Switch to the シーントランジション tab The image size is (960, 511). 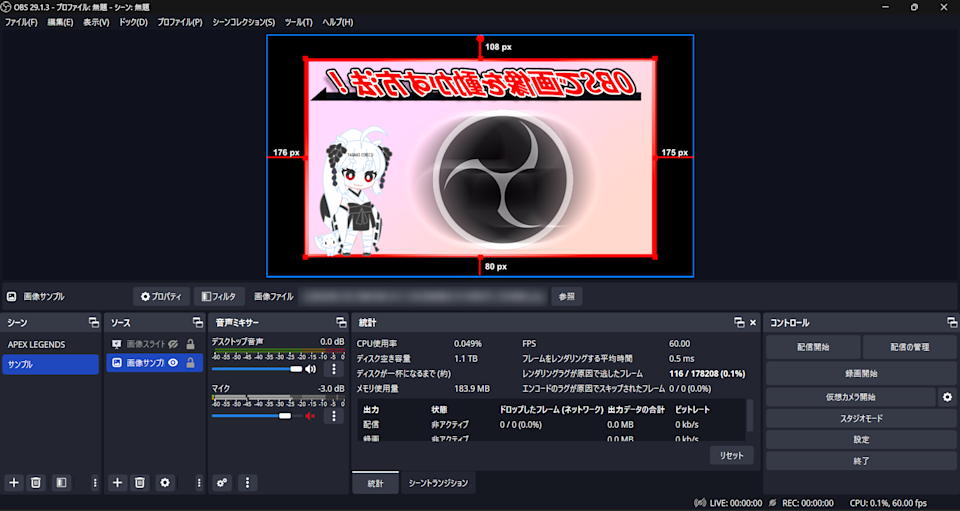(x=438, y=483)
